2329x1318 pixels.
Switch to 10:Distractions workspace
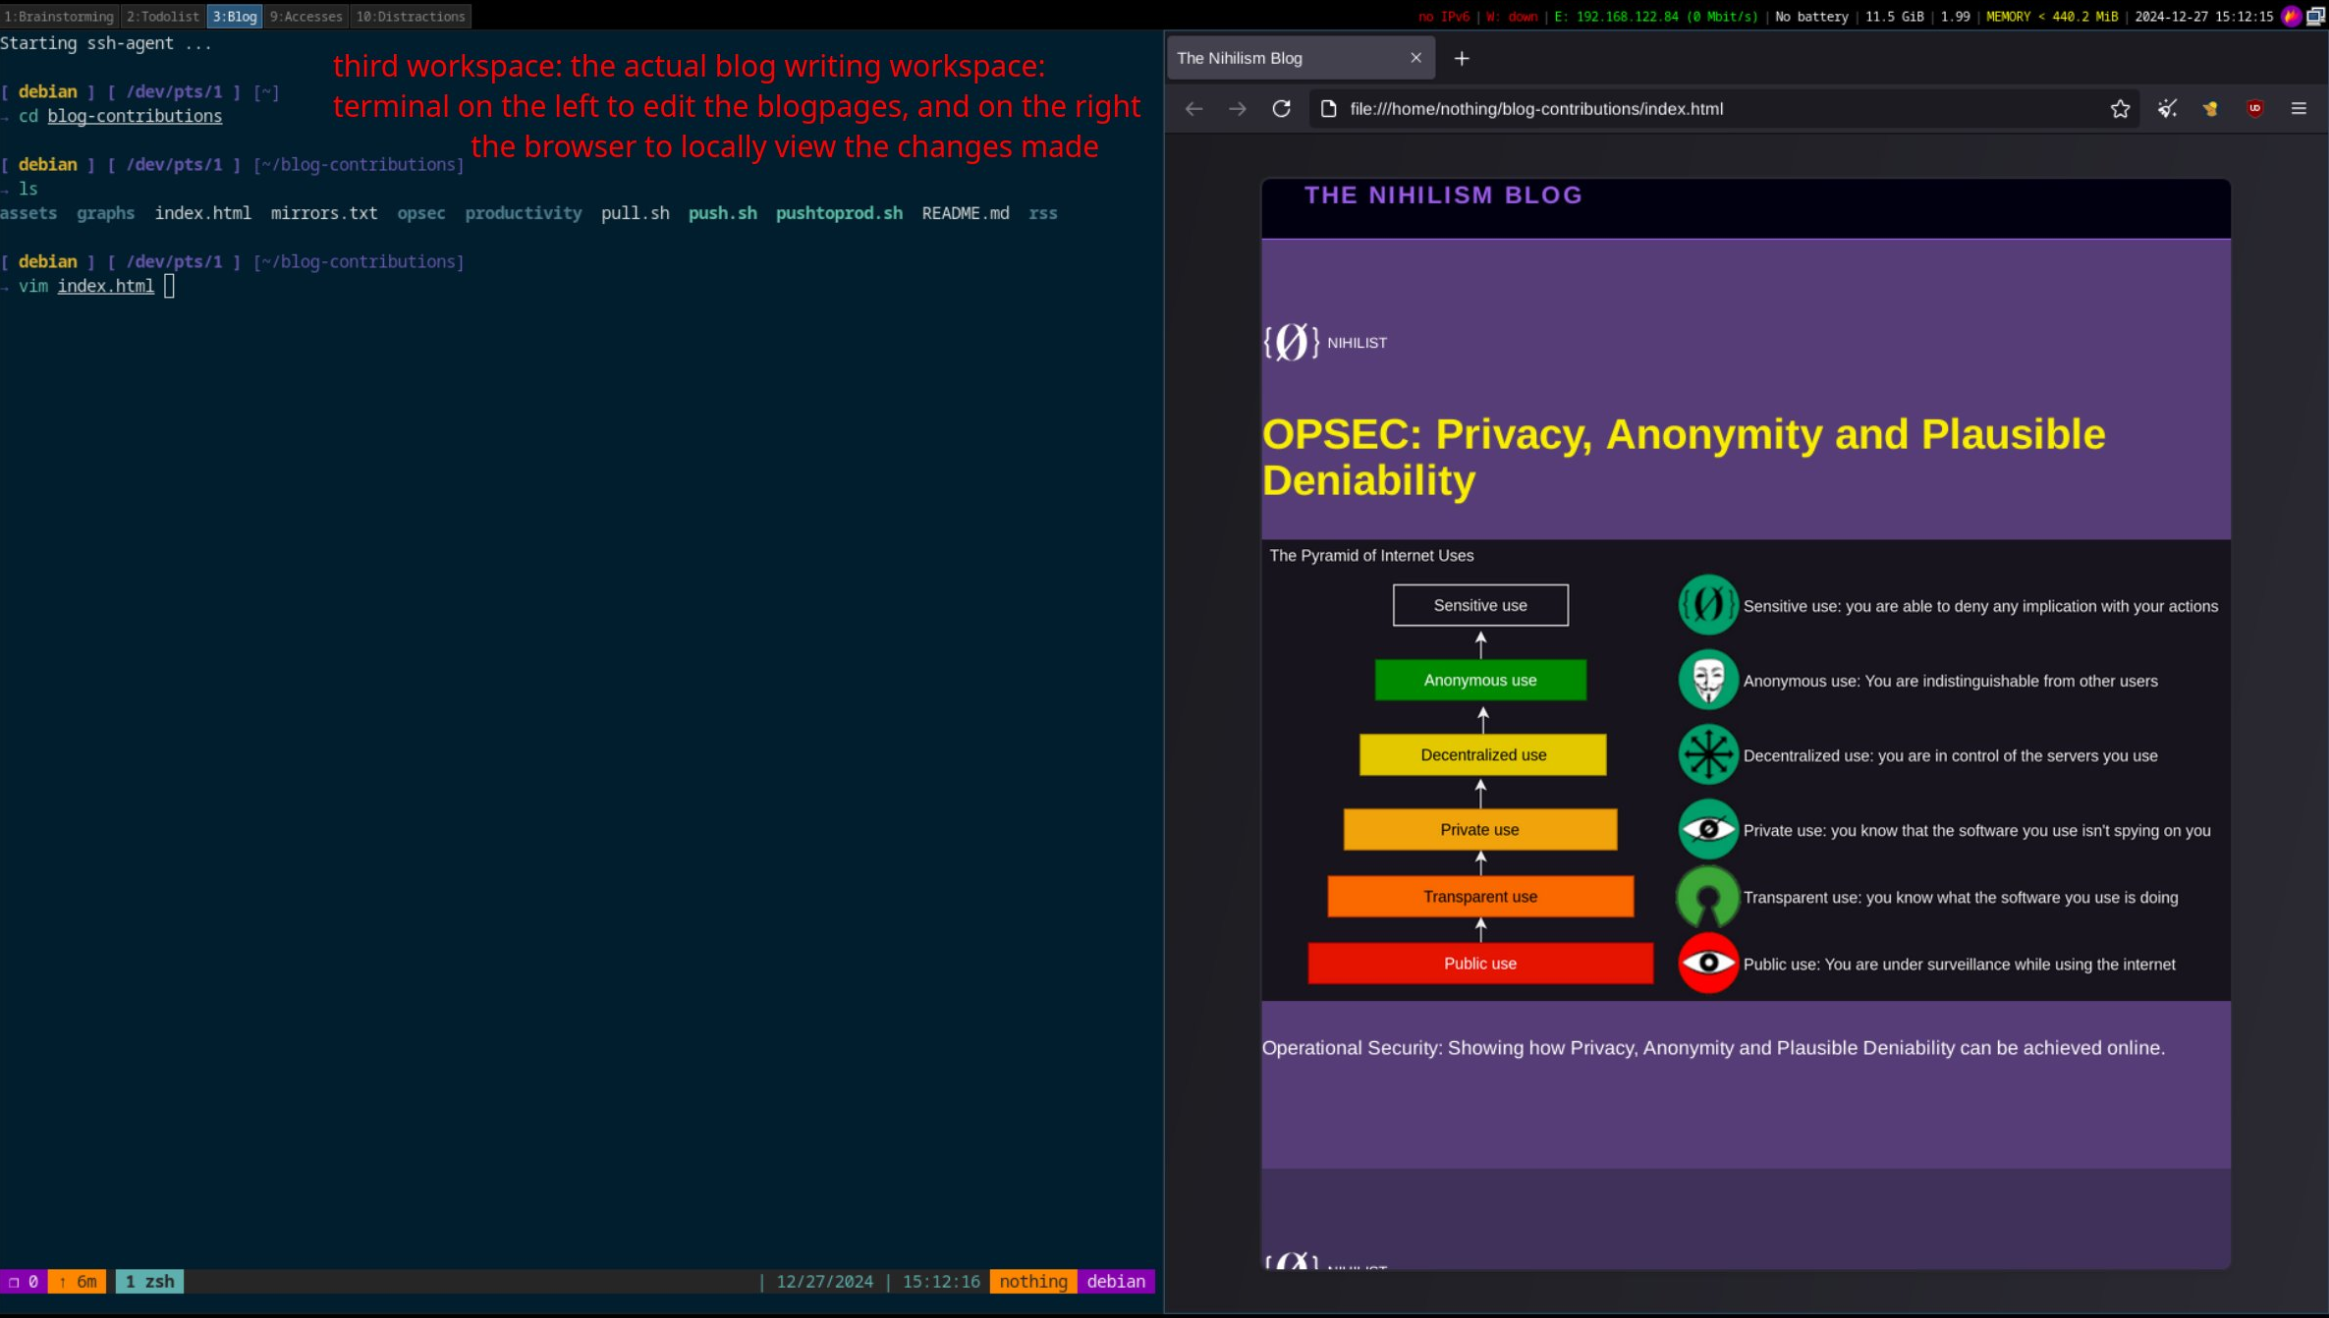pos(411,16)
